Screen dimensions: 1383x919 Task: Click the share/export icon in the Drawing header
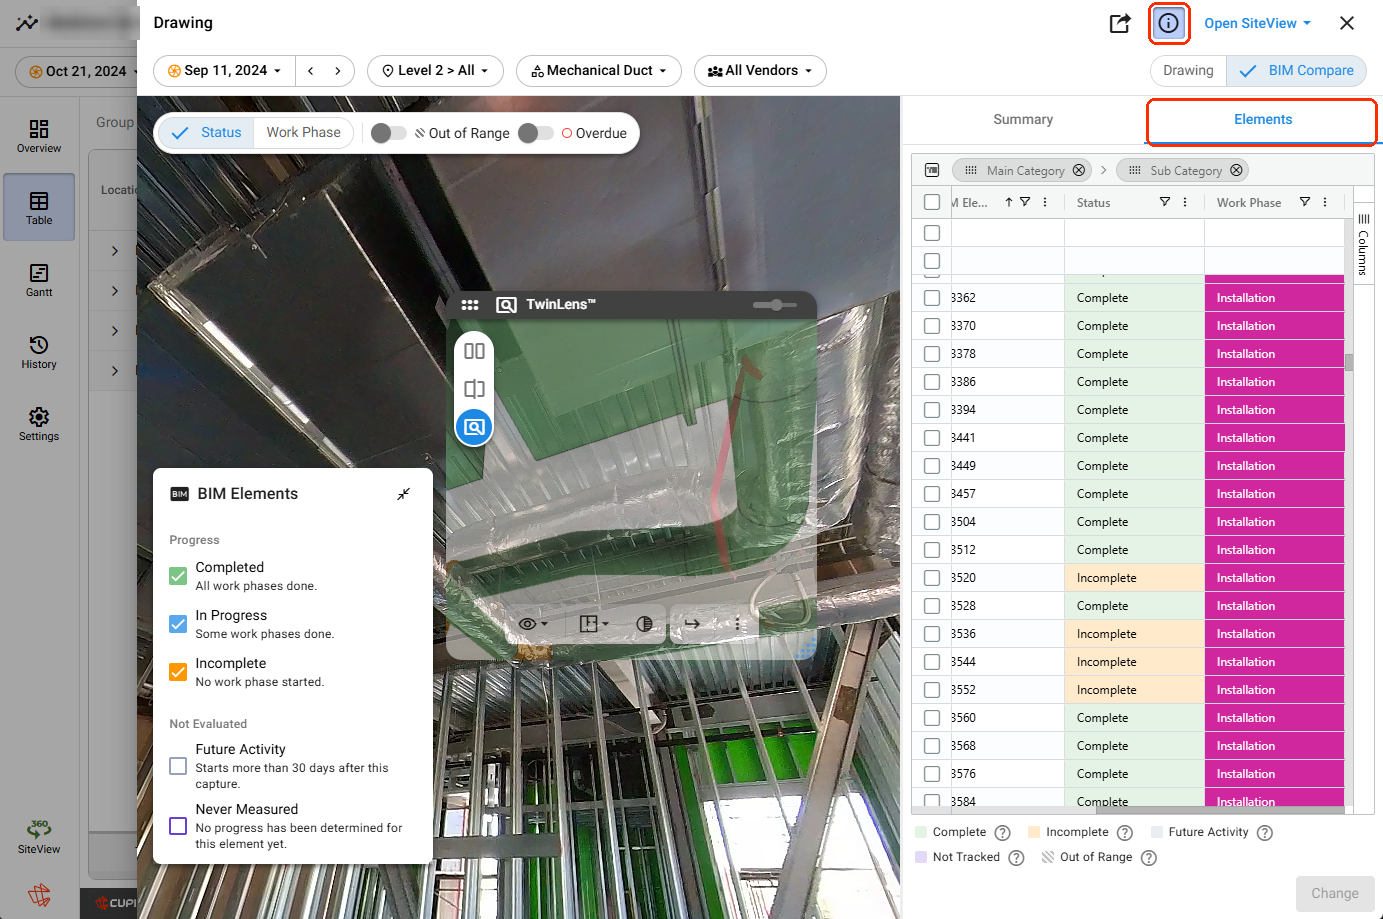(1120, 23)
